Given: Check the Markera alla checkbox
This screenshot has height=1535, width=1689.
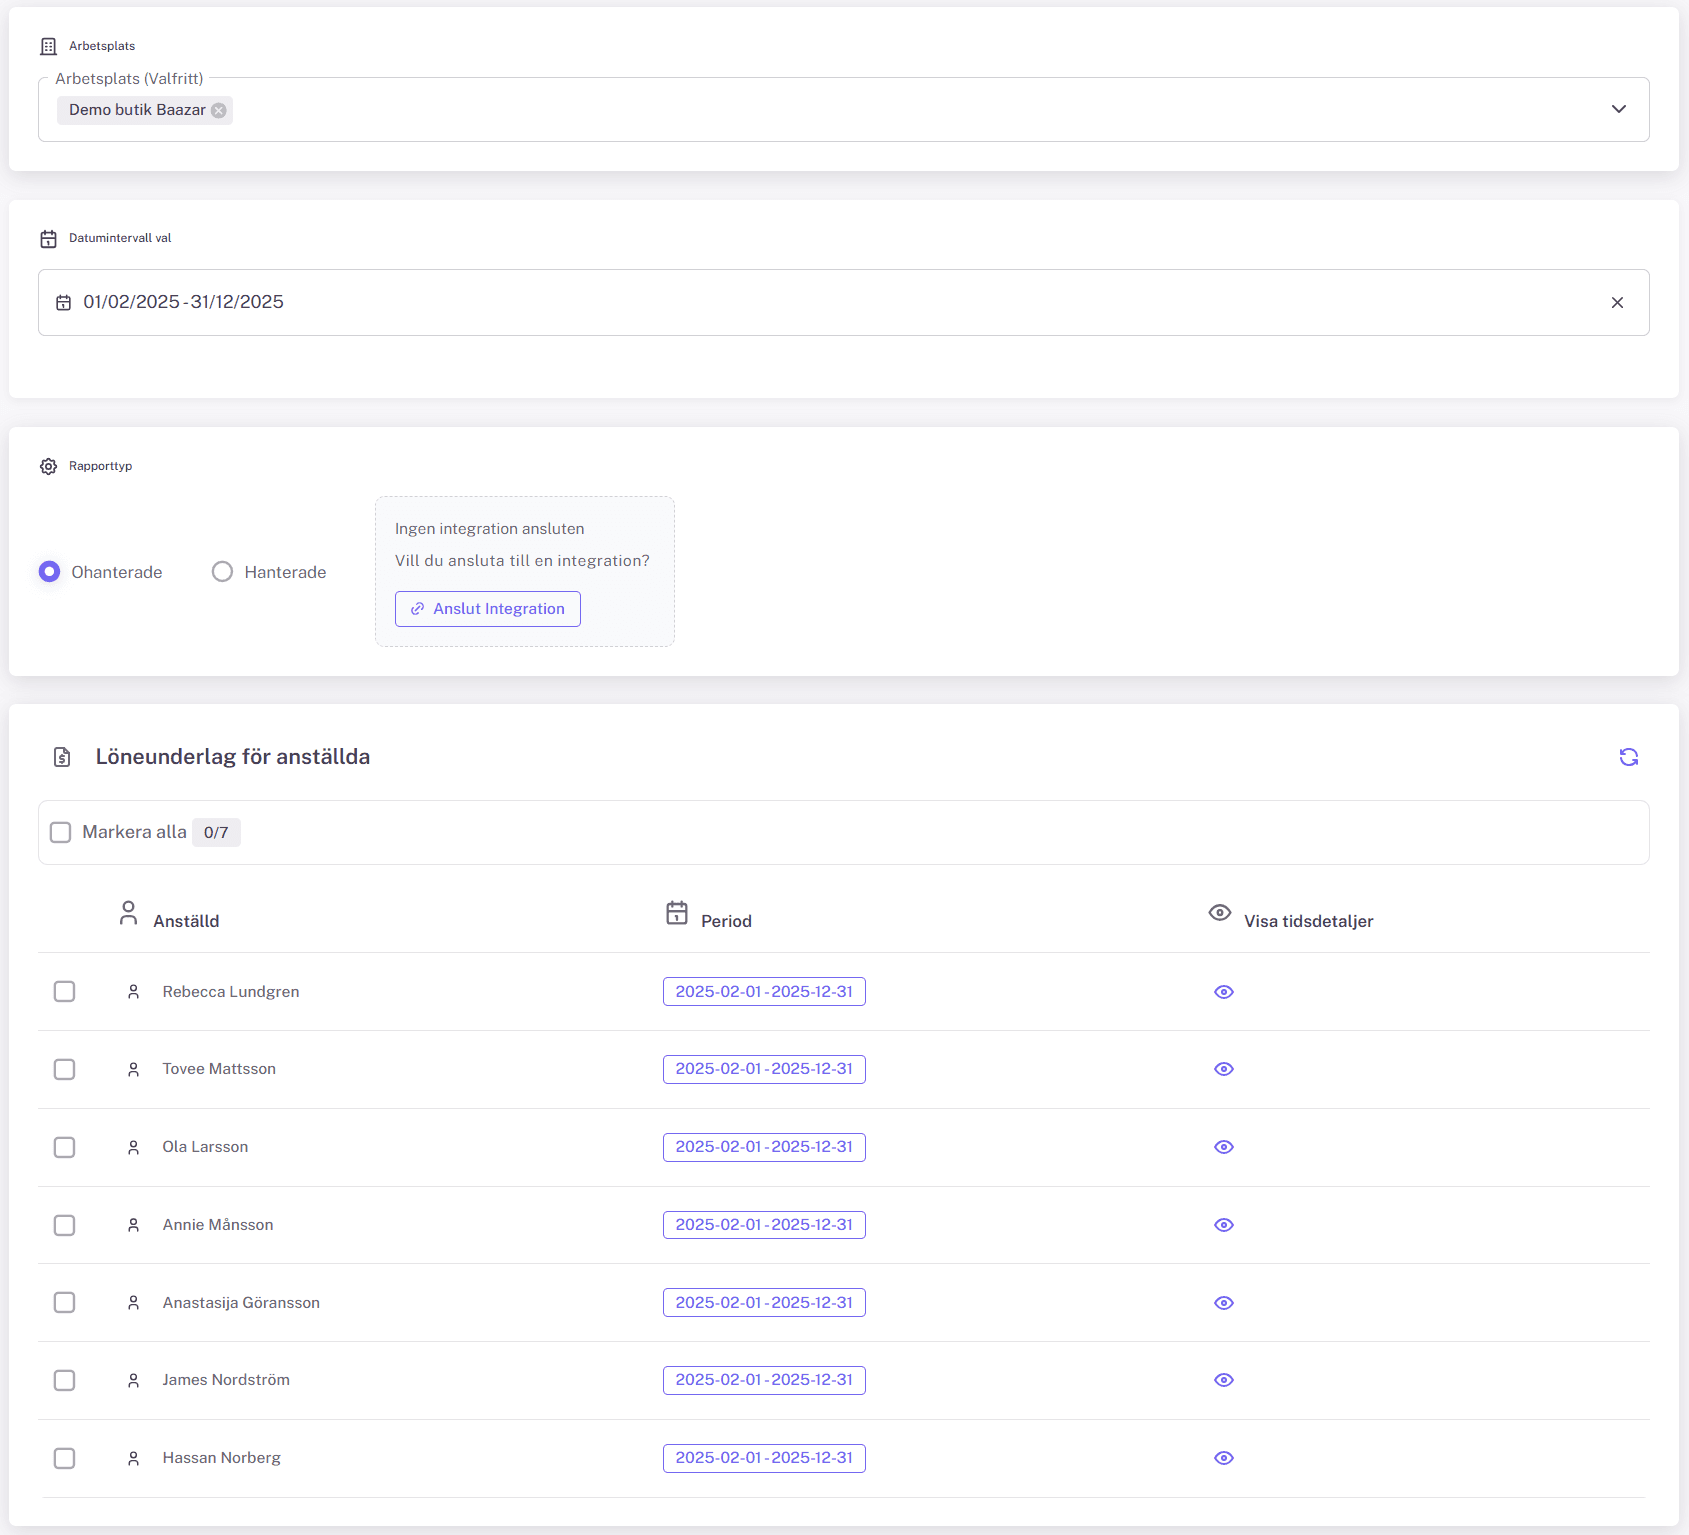Looking at the screenshot, I should [x=61, y=832].
